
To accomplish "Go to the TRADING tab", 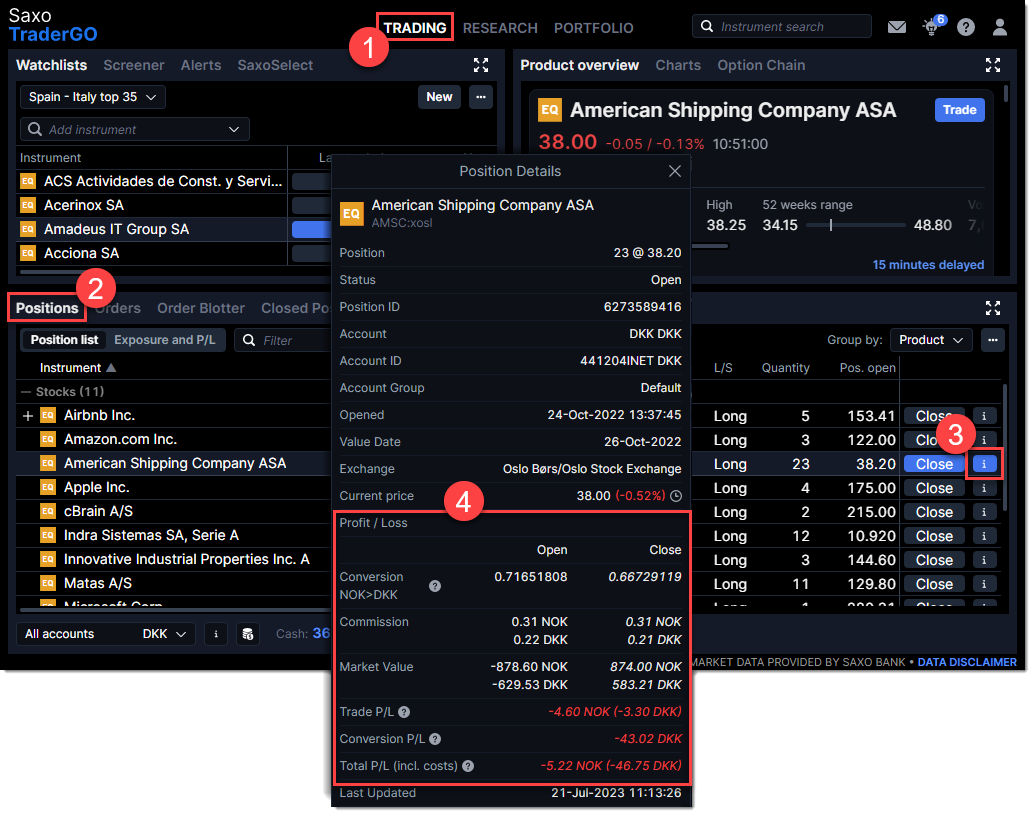I will pyautogui.click(x=415, y=28).
